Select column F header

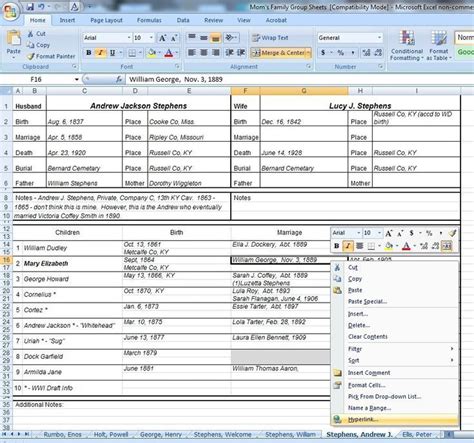coord(245,91)
